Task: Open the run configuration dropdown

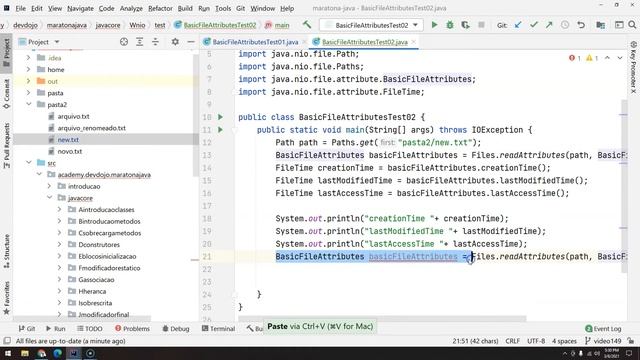Action: [x=371, y=25]
